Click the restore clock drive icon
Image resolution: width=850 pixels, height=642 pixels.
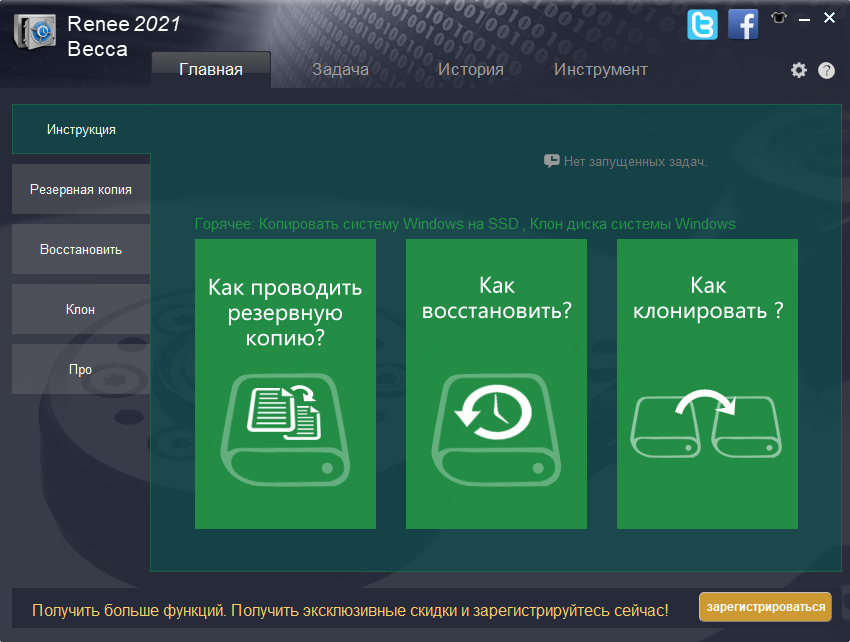coord(496,429)
